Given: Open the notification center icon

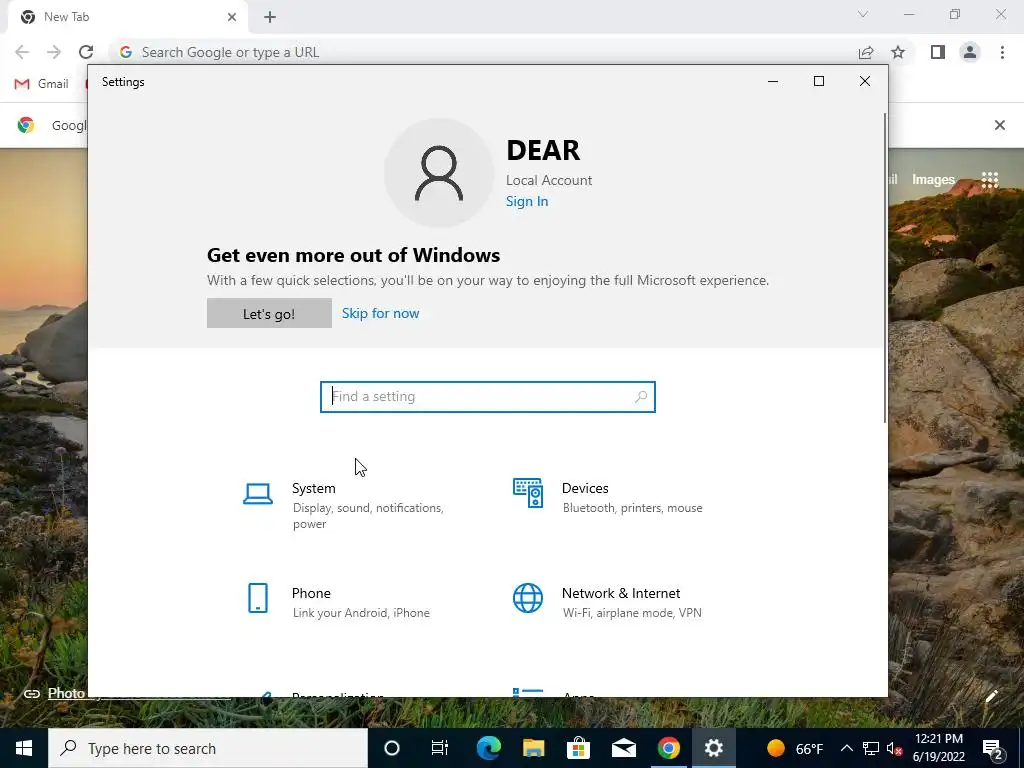Looking at the screenshot, I should coord(993,748).
